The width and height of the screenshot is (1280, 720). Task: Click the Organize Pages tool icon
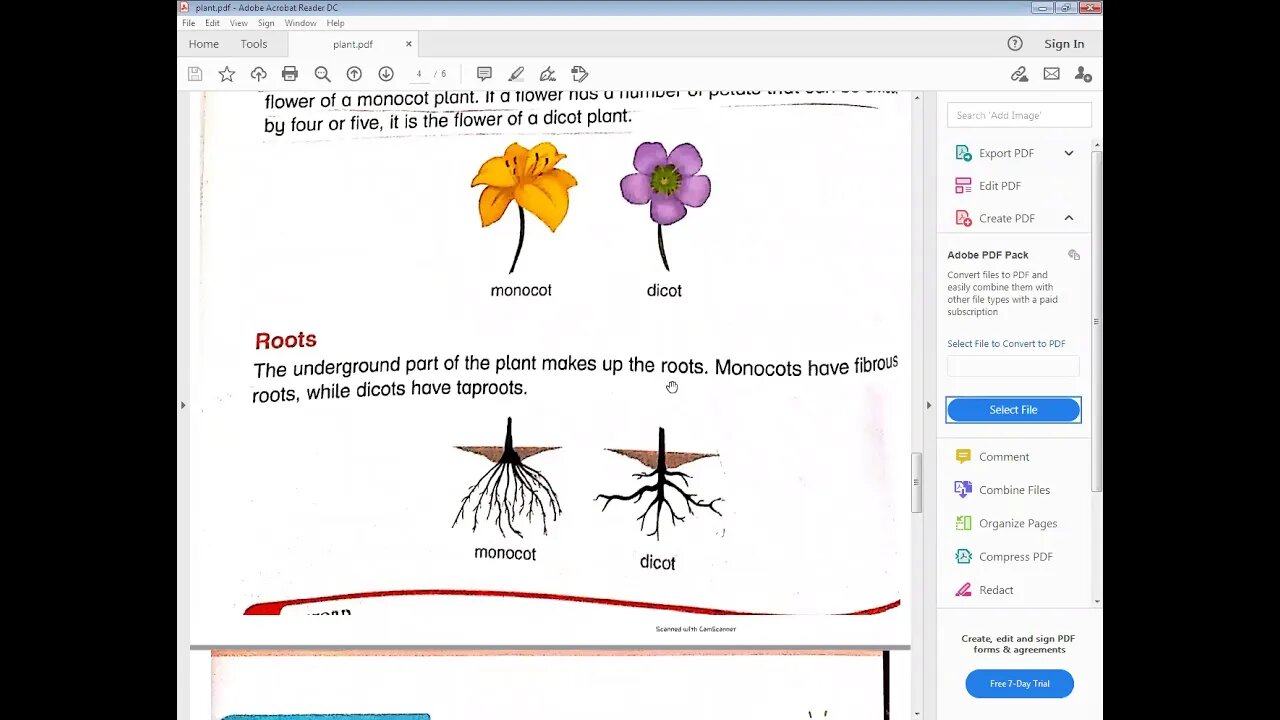pos(963,523)
